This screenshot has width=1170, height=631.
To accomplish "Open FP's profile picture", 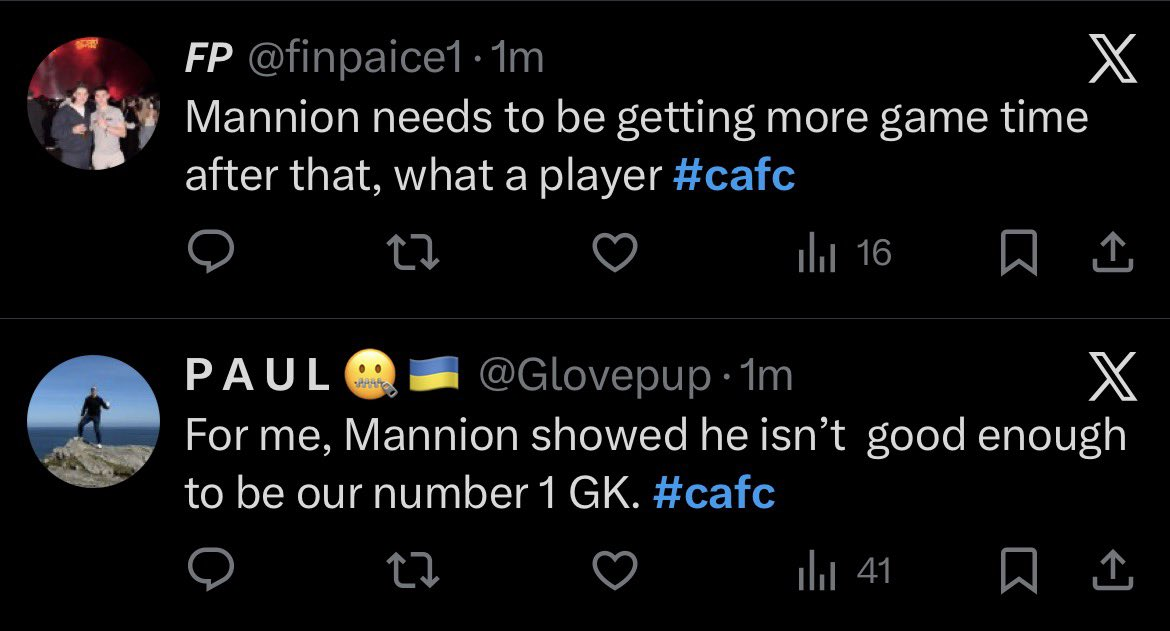I will point(93,103).
